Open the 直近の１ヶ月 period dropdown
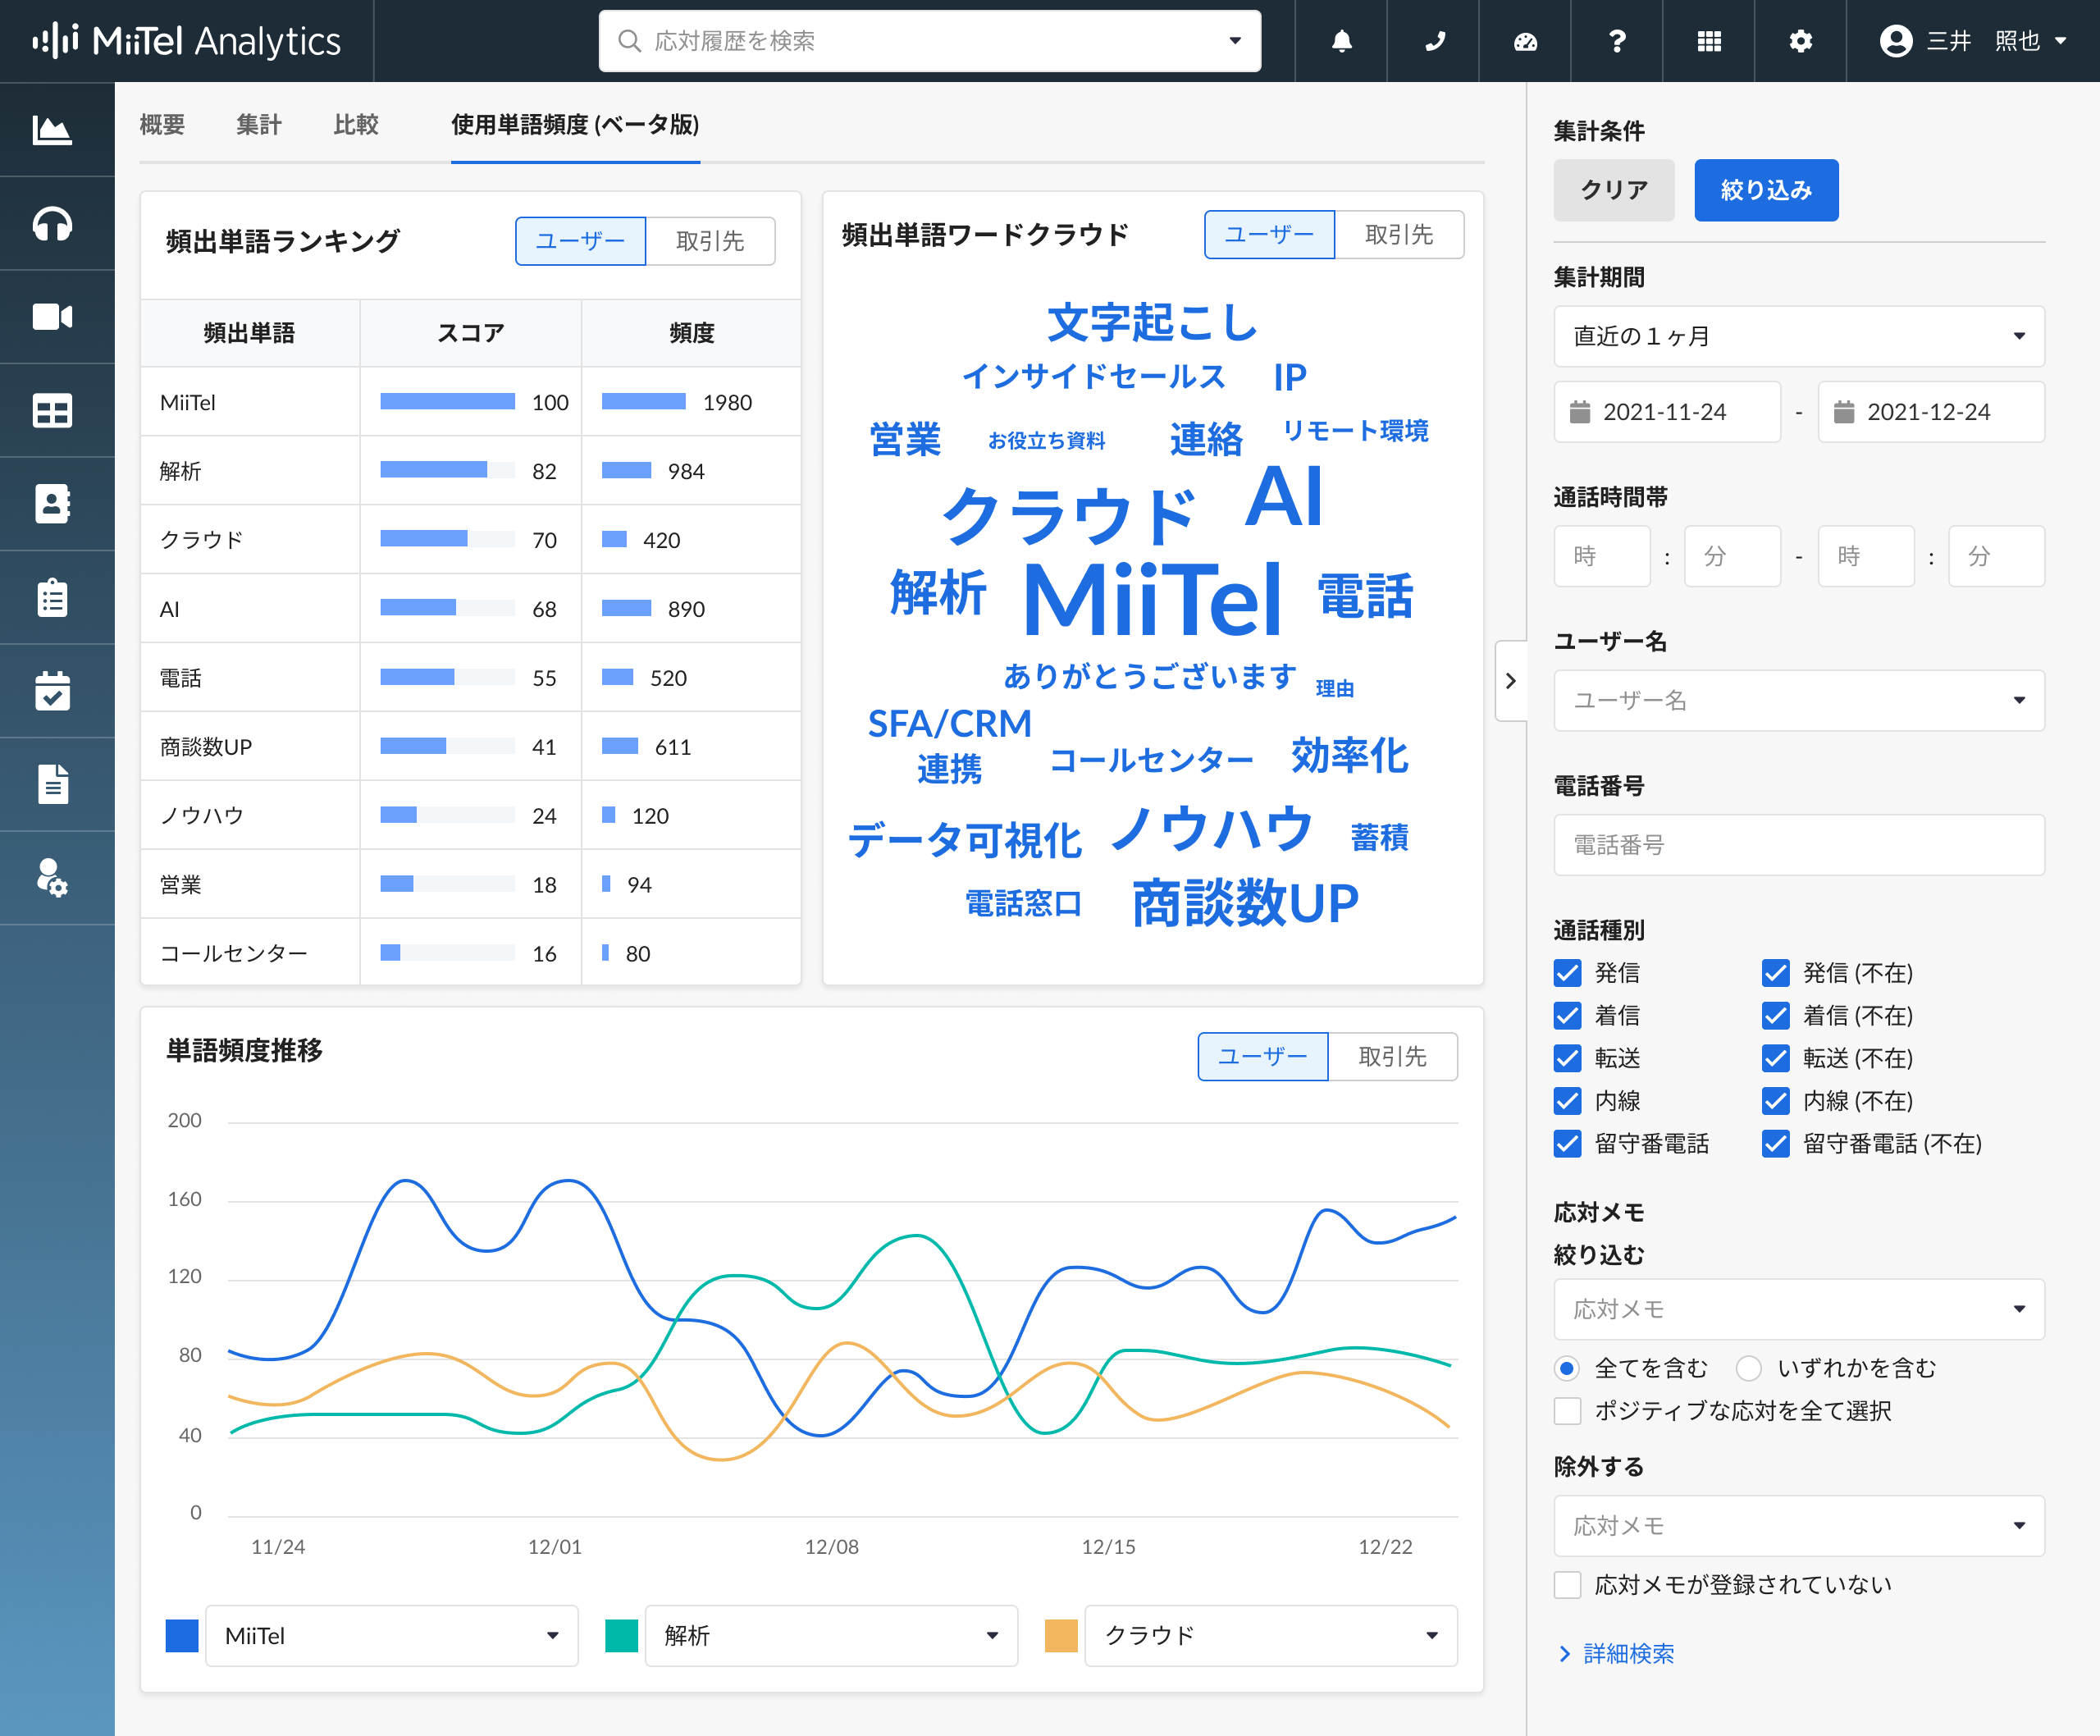 [x=1798, y=336]
